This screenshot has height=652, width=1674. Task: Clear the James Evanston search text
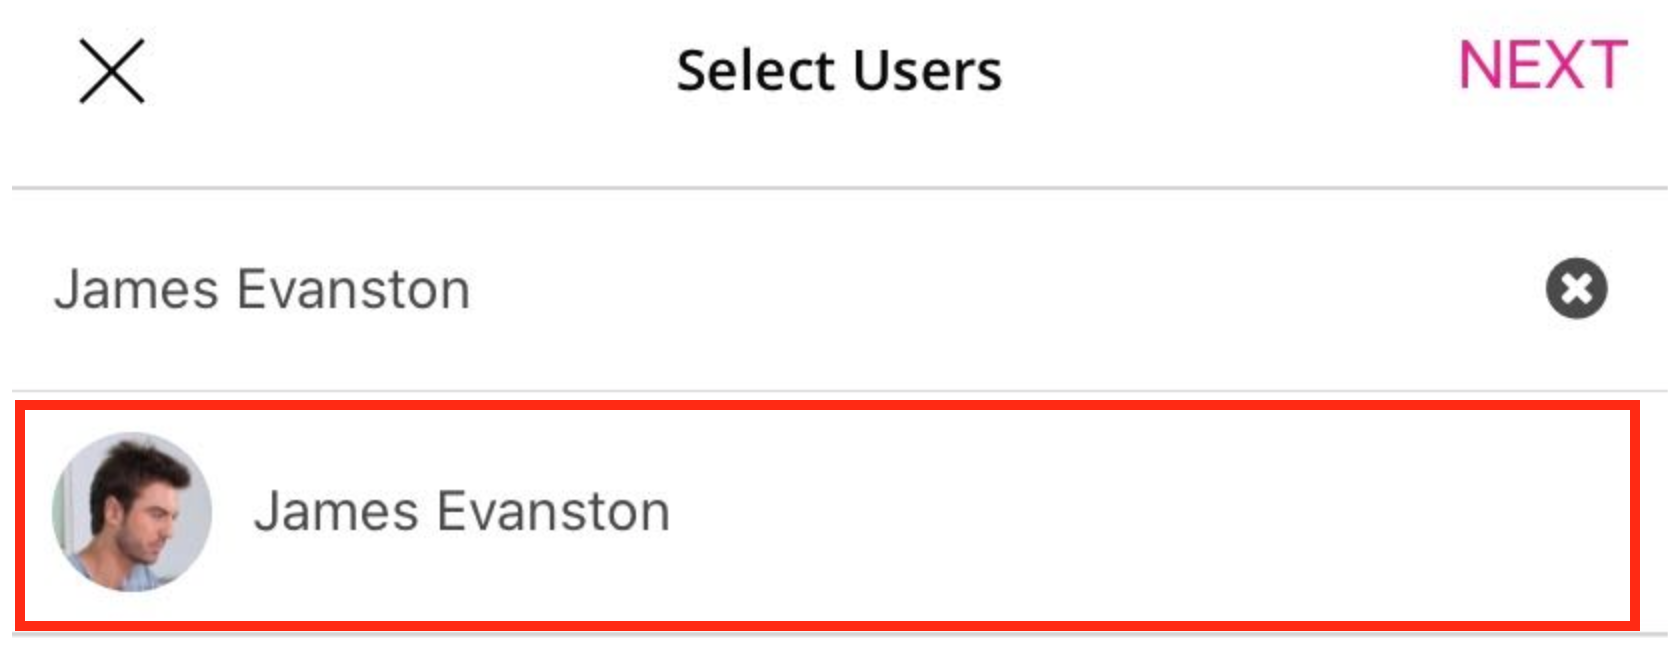[1576, 289]
